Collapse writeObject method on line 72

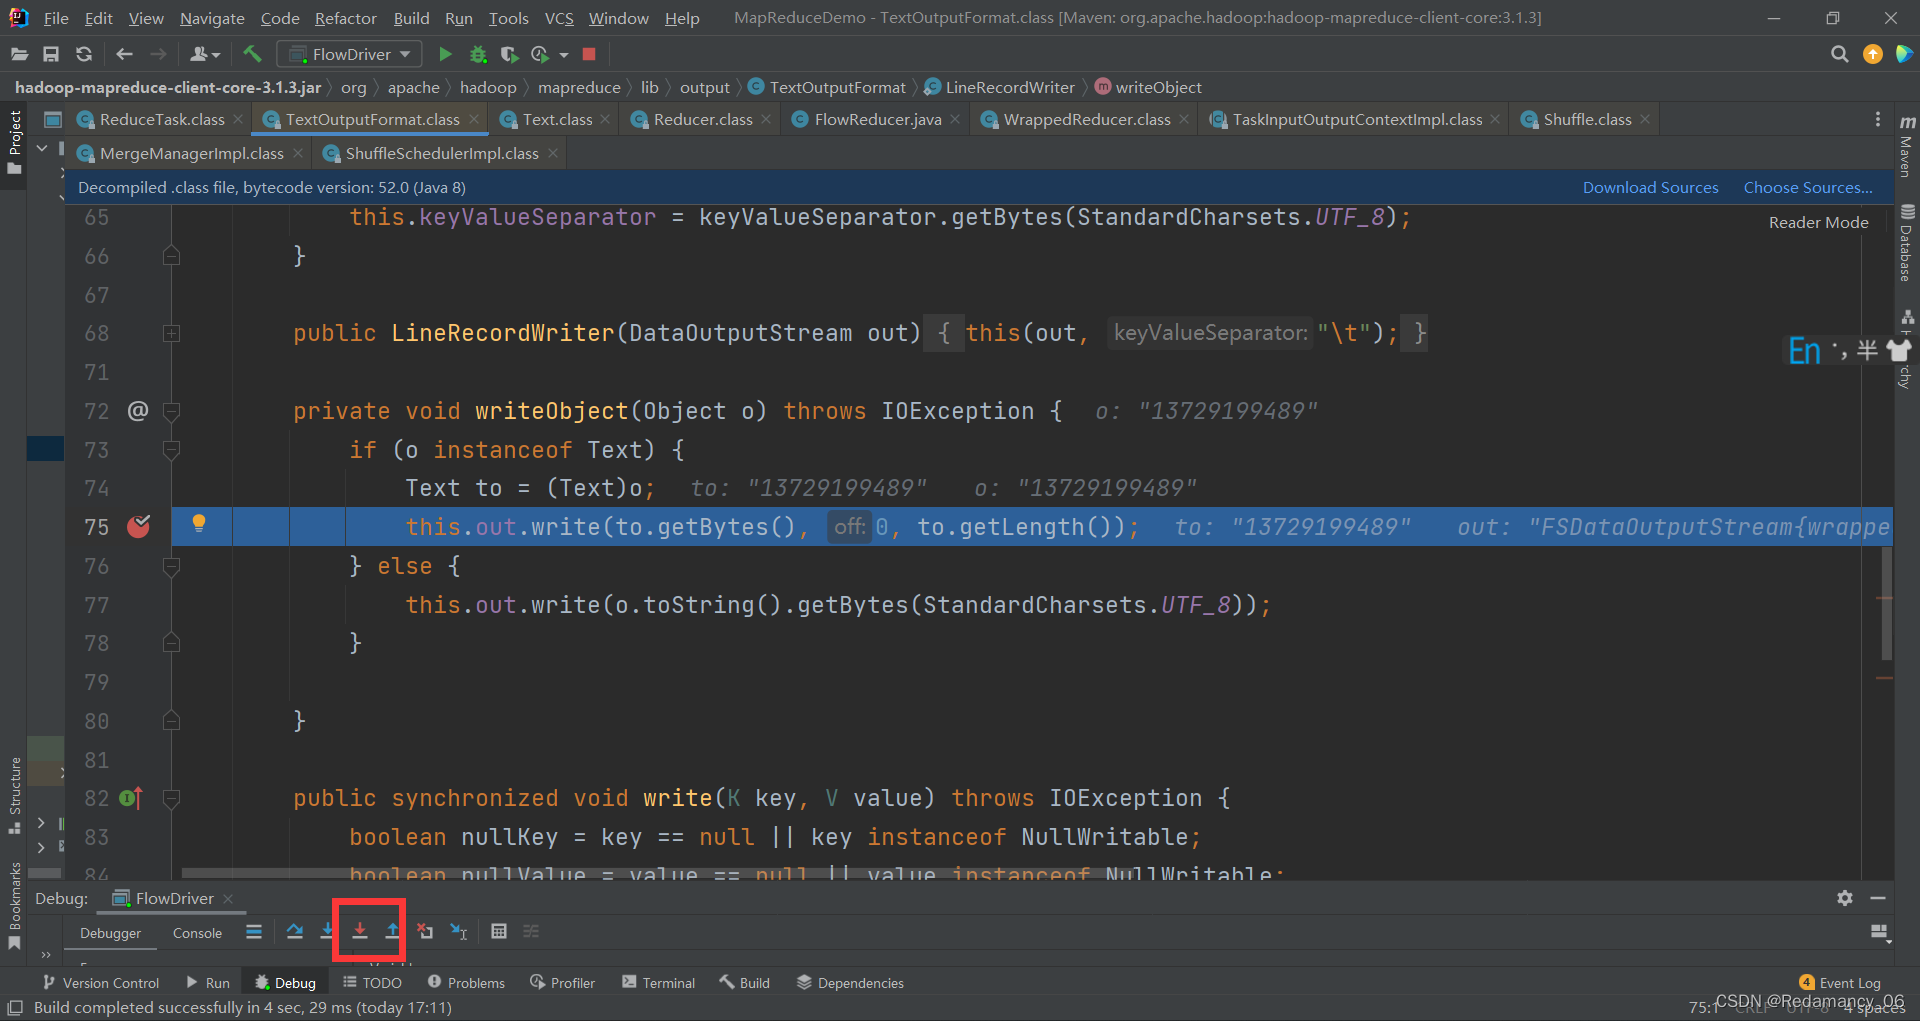pos(172,411)
